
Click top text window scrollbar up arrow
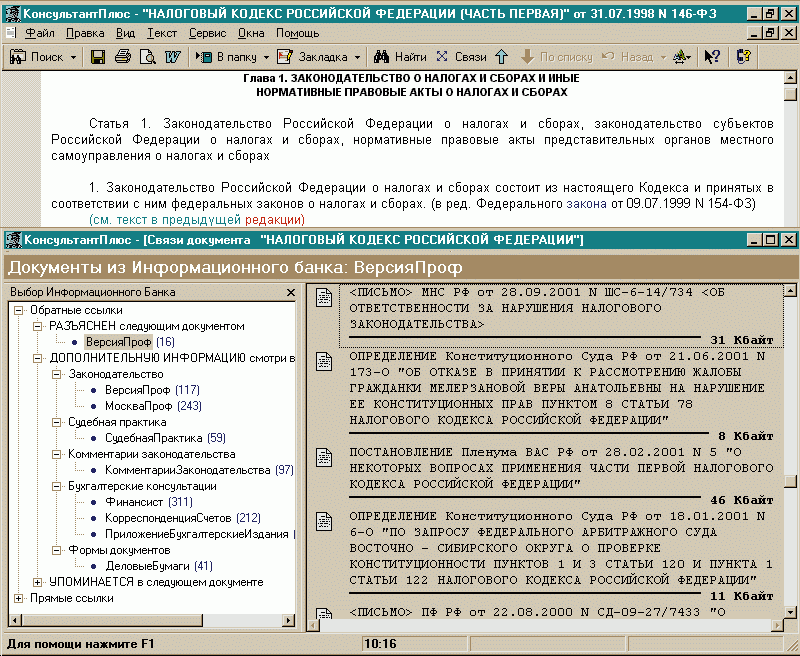pos(790,78)
